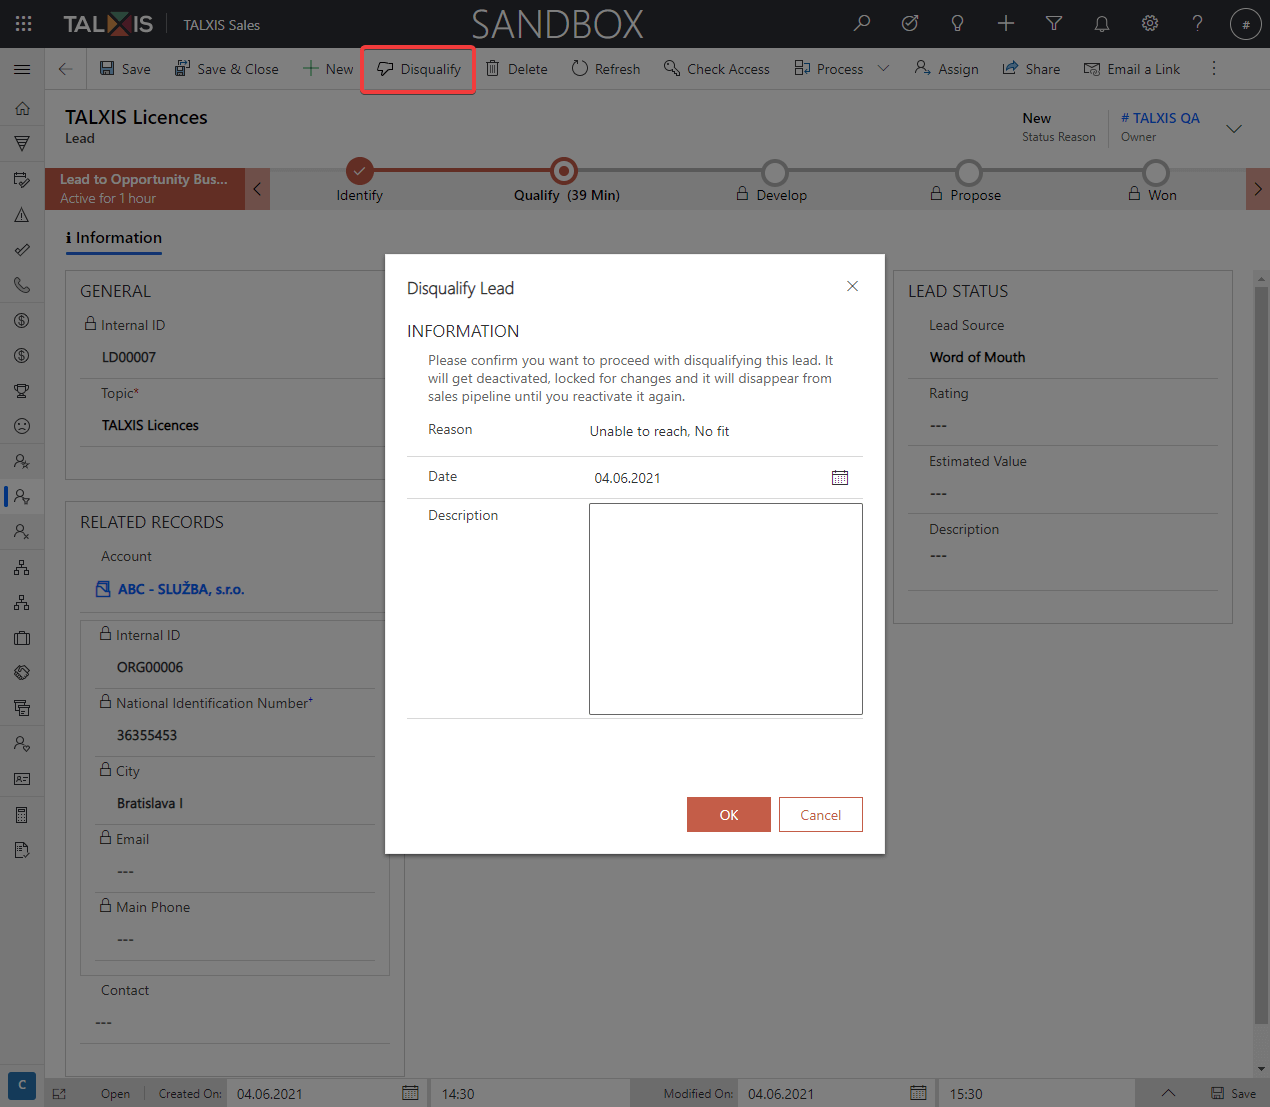The height and width of the screenshot is (1107, 1270).
Task: Click Save in the footer bar
Action: (1233, 1093)
